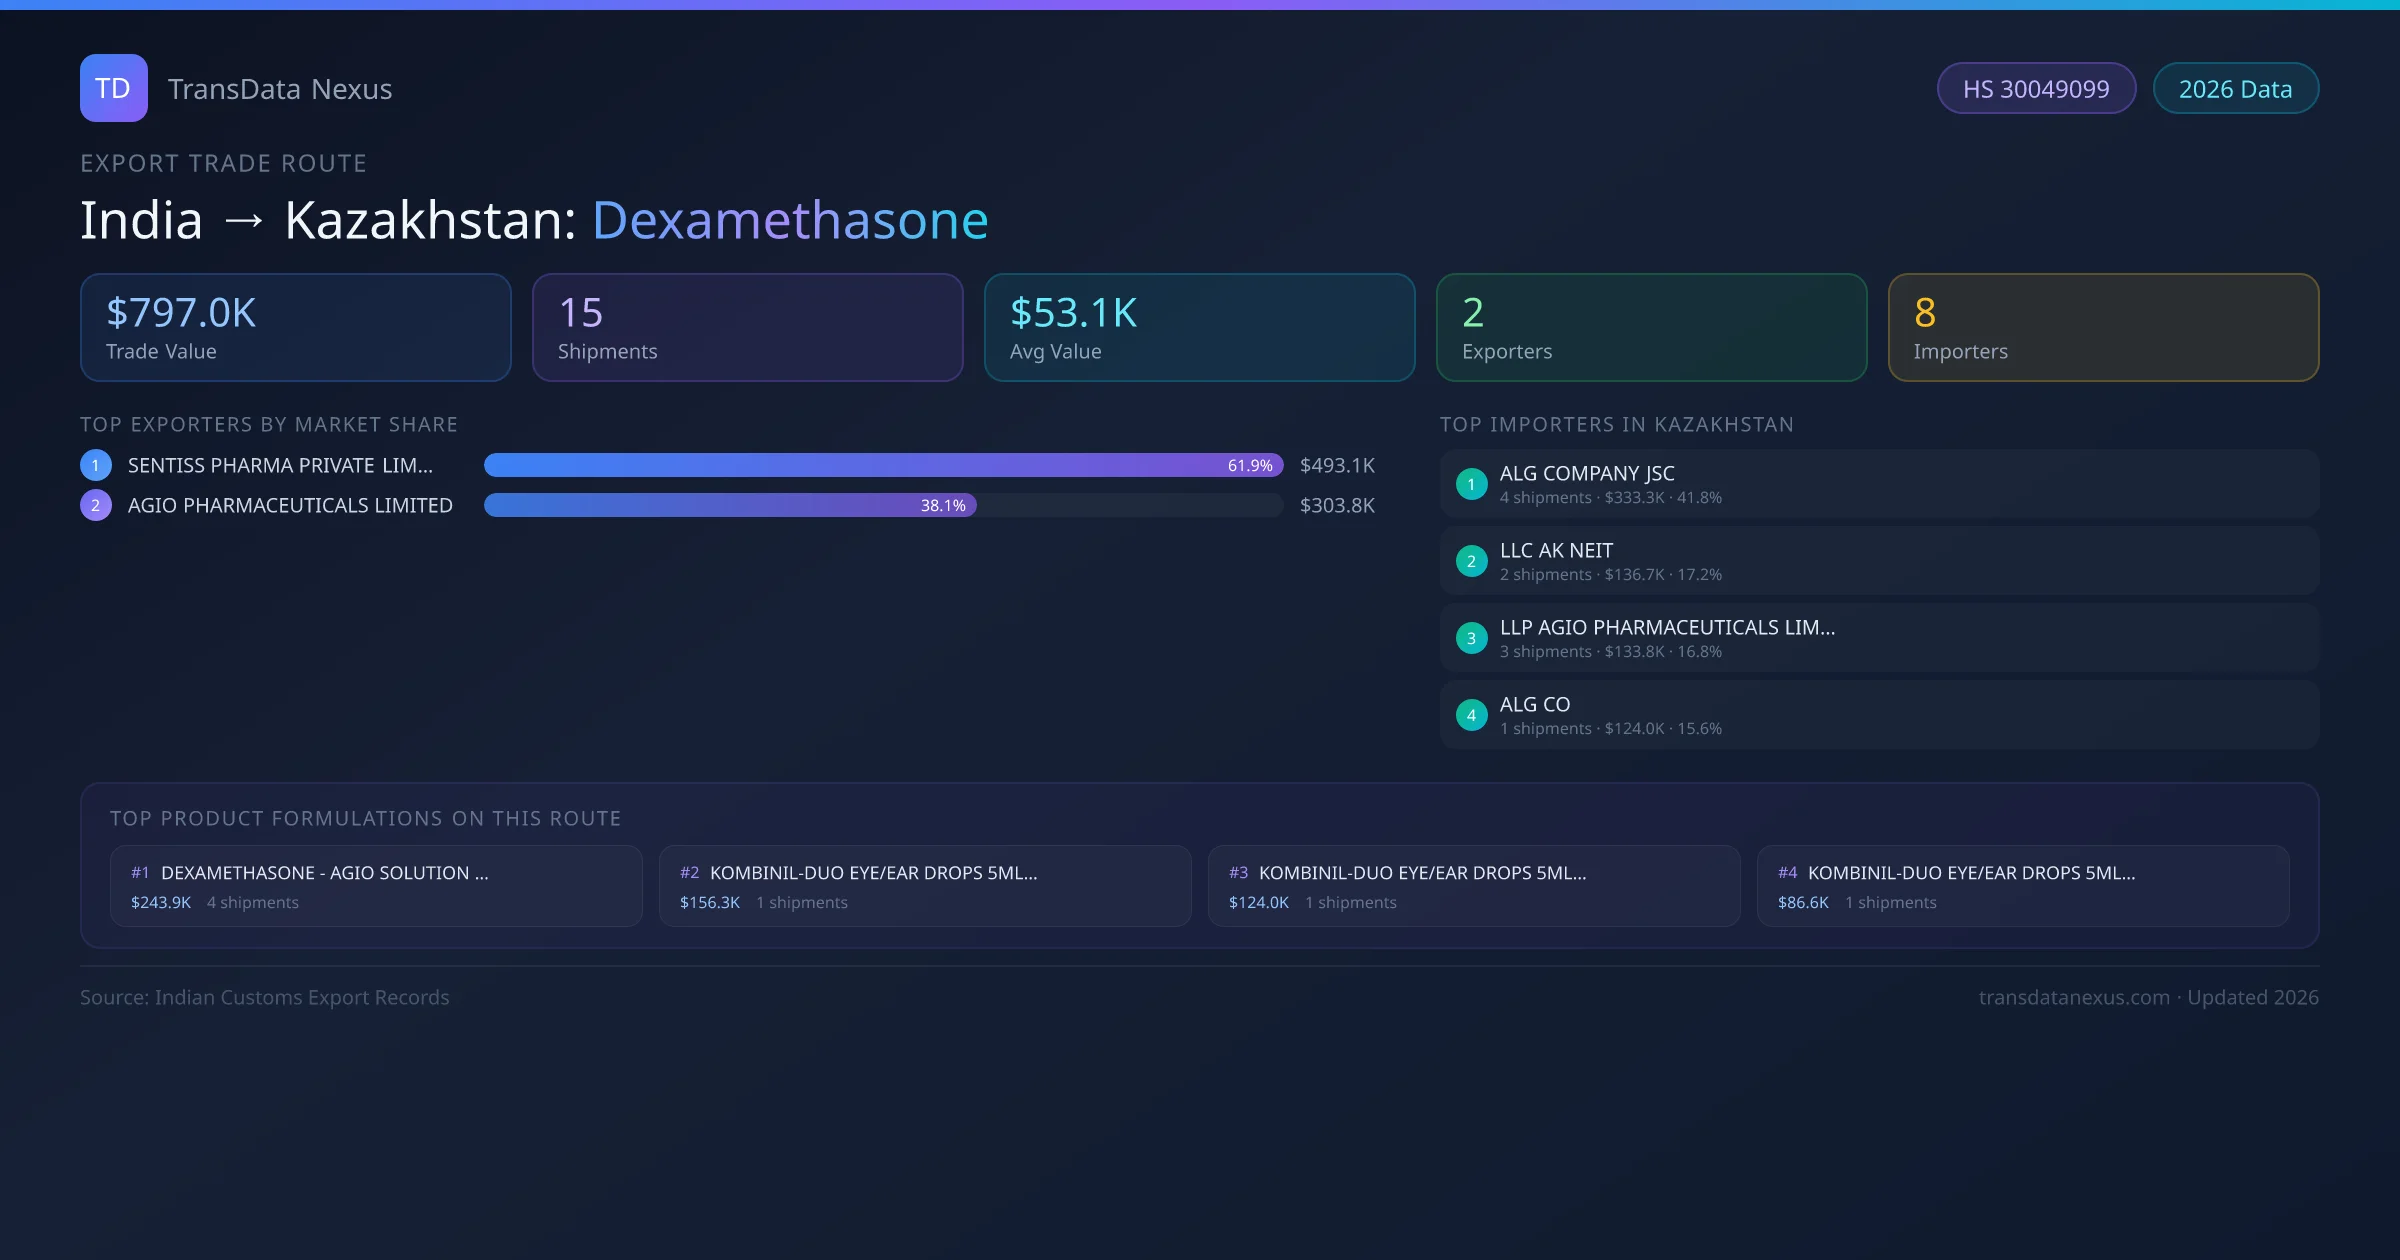2400x1260 pixels.
Task: Click the green rank 1 badge for ALG Company JSC
Action: tap(1471, 484)
